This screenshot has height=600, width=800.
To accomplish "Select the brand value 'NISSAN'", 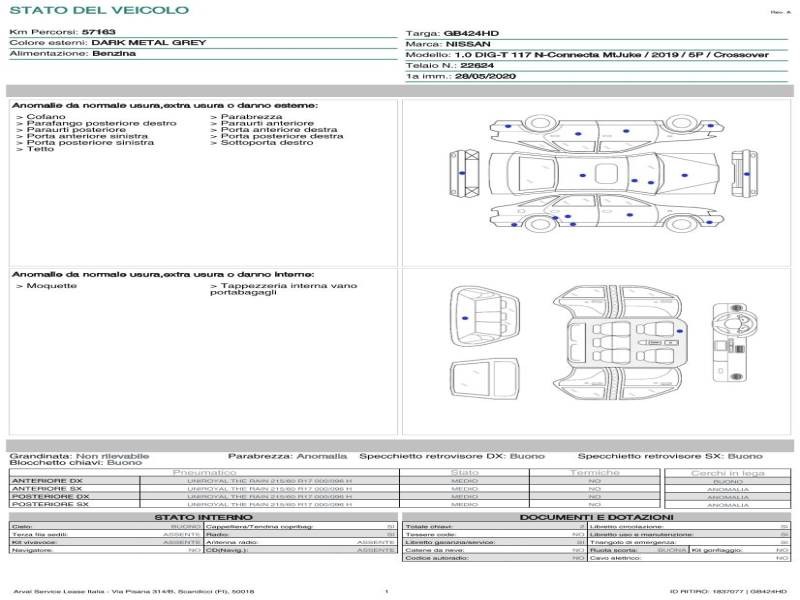I will pos(468,44).
